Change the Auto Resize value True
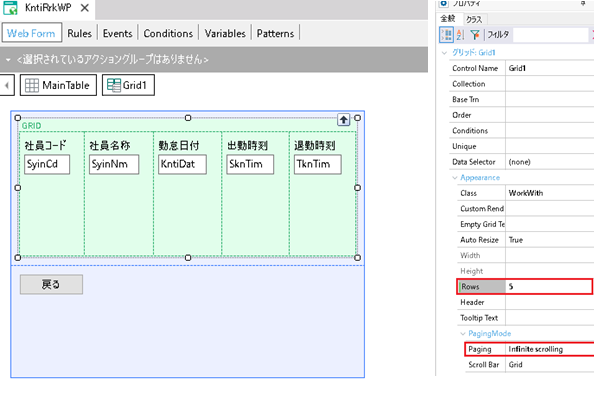 click(x=550, y=240)
